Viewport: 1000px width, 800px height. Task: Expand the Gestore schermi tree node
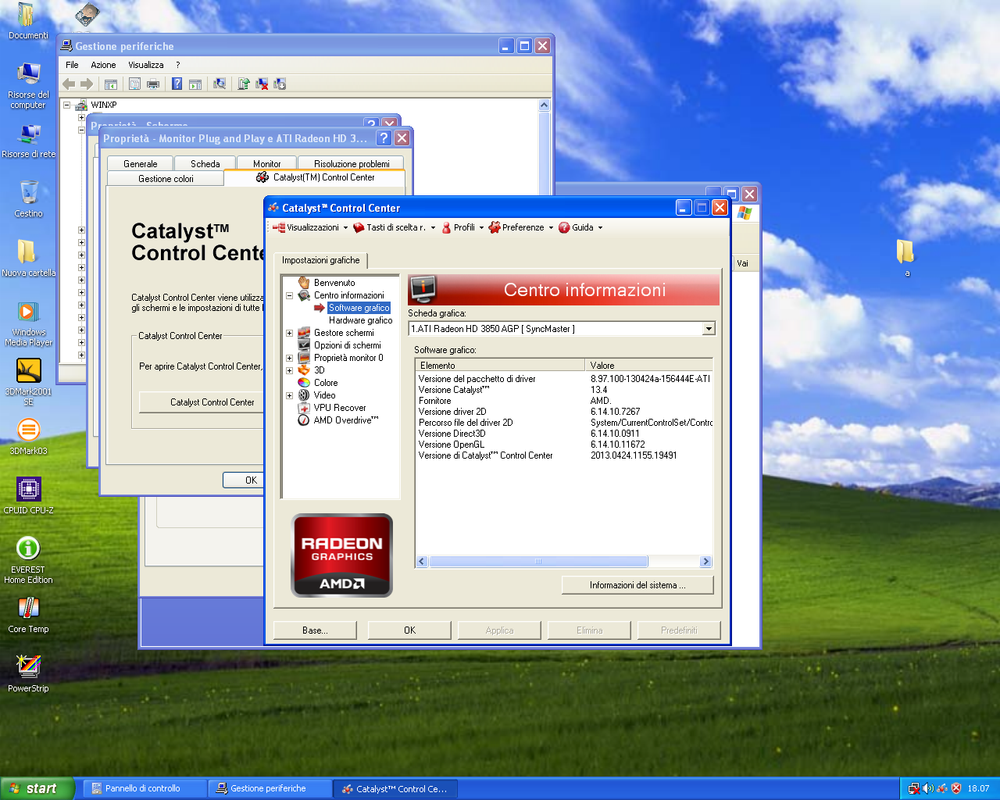290,333
